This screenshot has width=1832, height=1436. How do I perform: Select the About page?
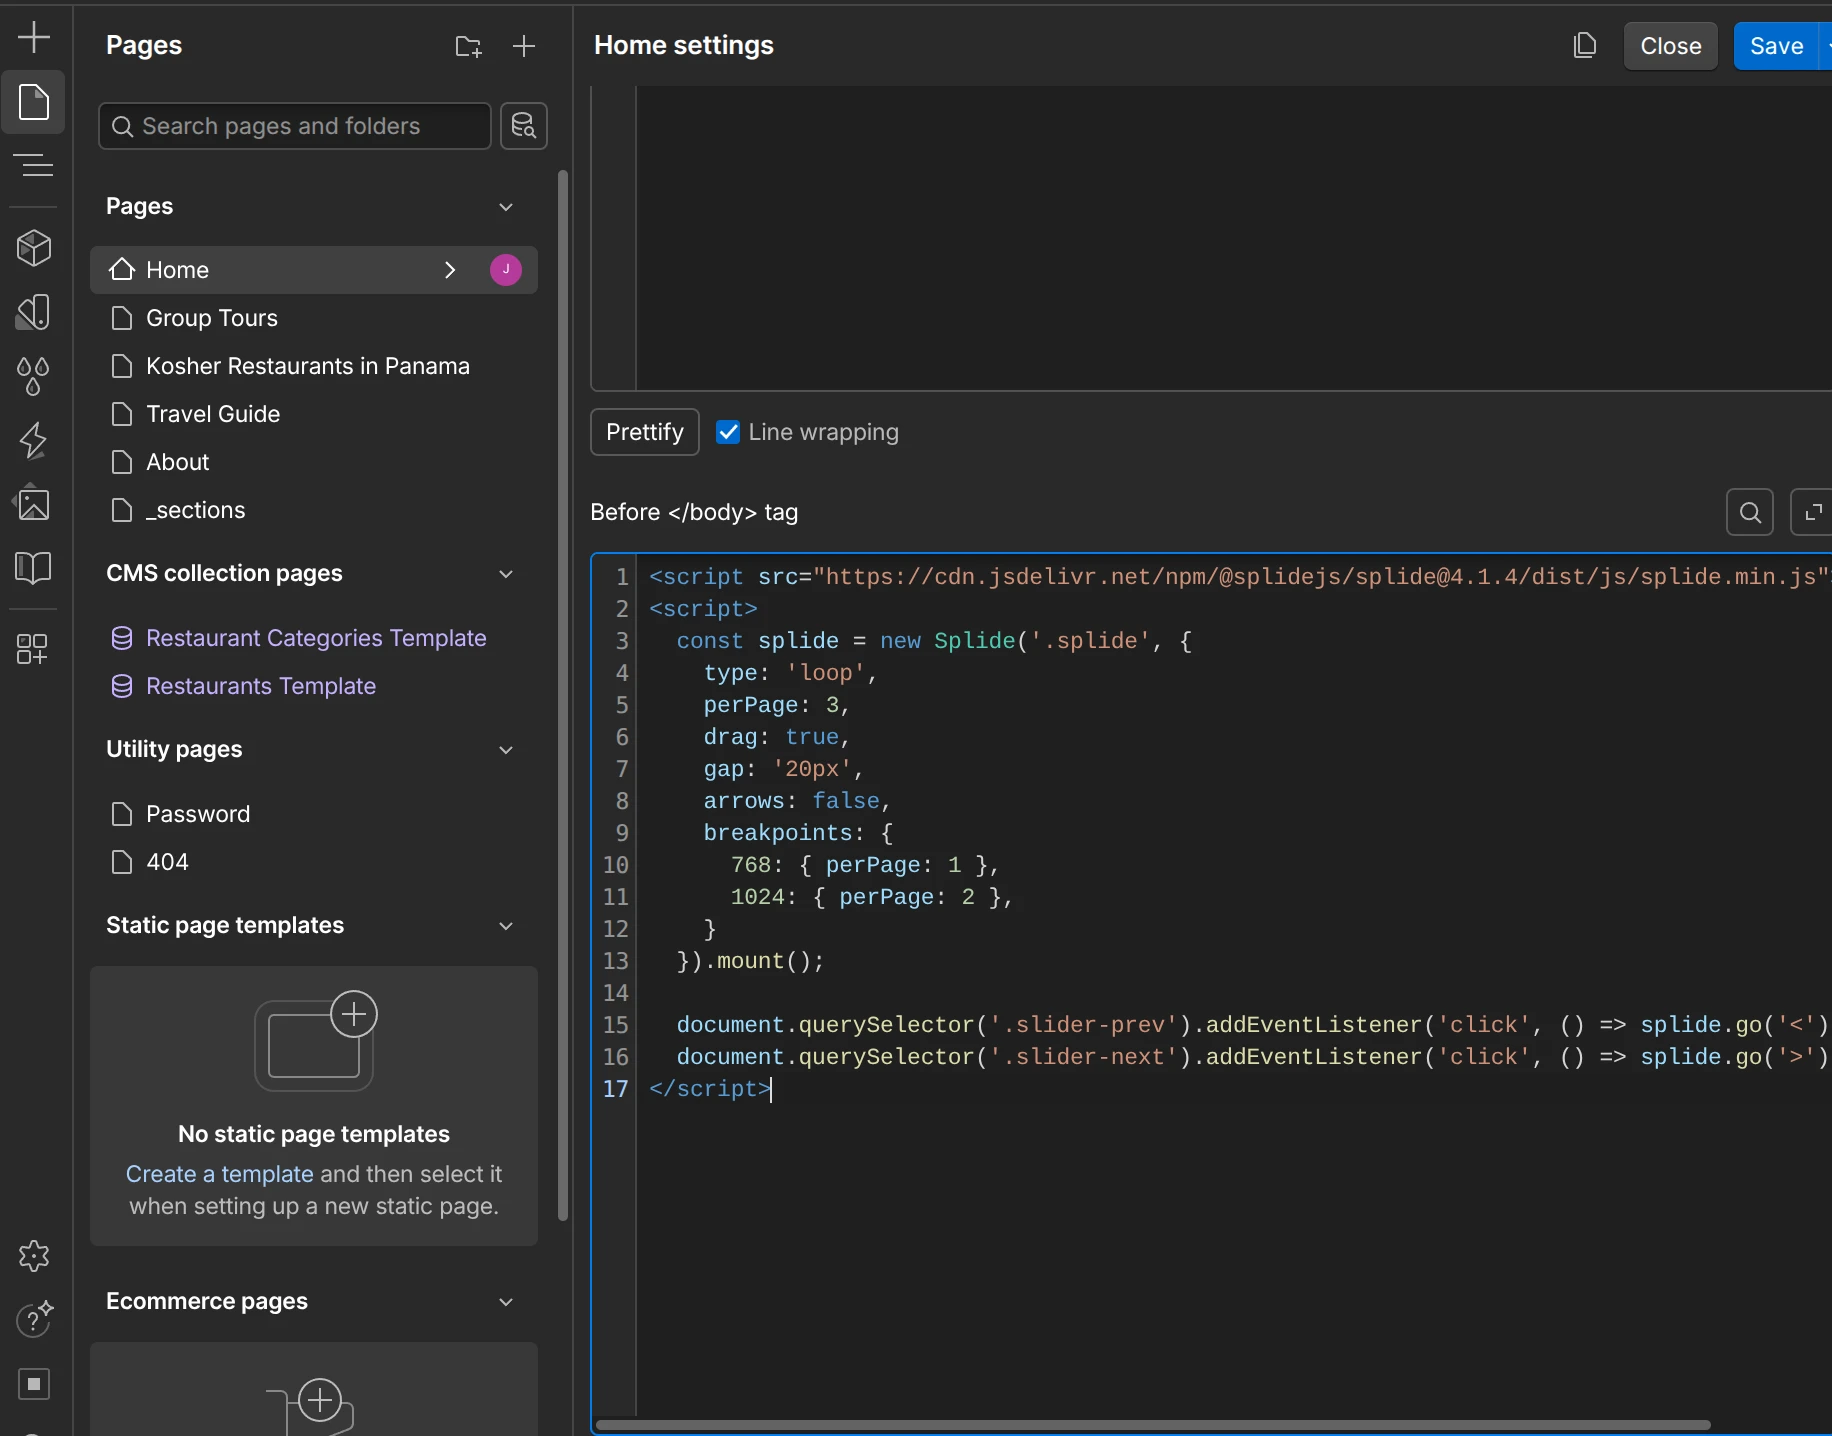[x=314, y=462]
